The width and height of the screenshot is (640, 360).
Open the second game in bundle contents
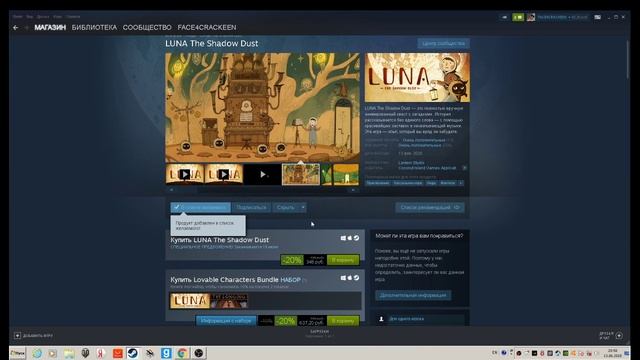[229, 301]
